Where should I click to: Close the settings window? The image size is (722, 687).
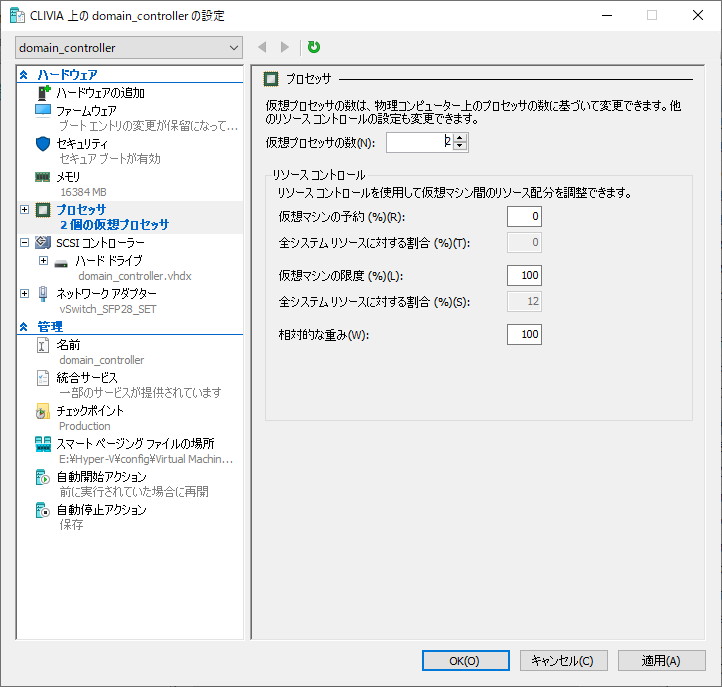698,15
